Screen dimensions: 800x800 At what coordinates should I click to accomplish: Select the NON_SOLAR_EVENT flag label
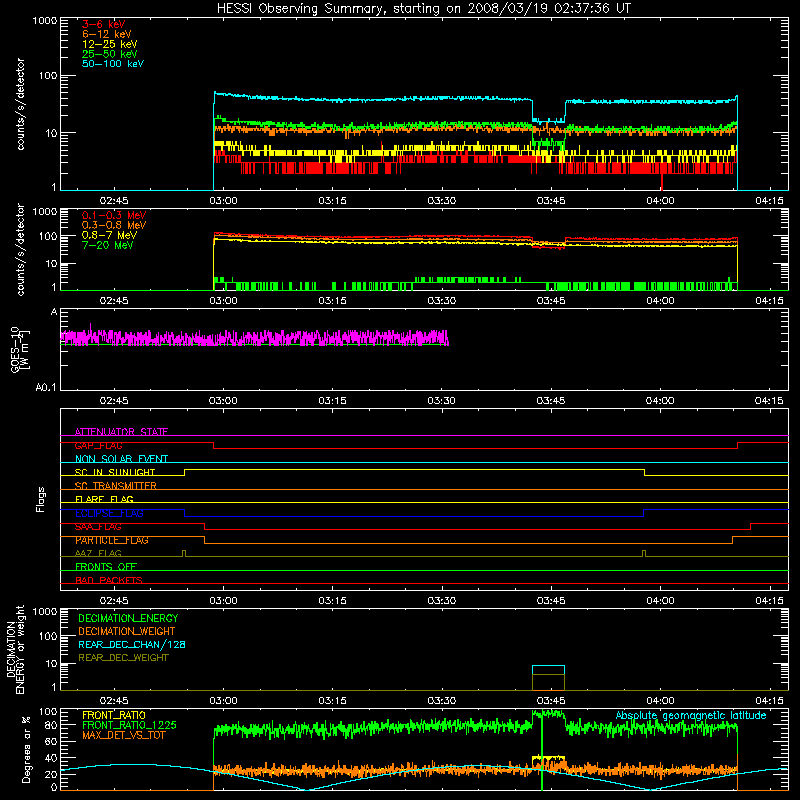point(121,459)
